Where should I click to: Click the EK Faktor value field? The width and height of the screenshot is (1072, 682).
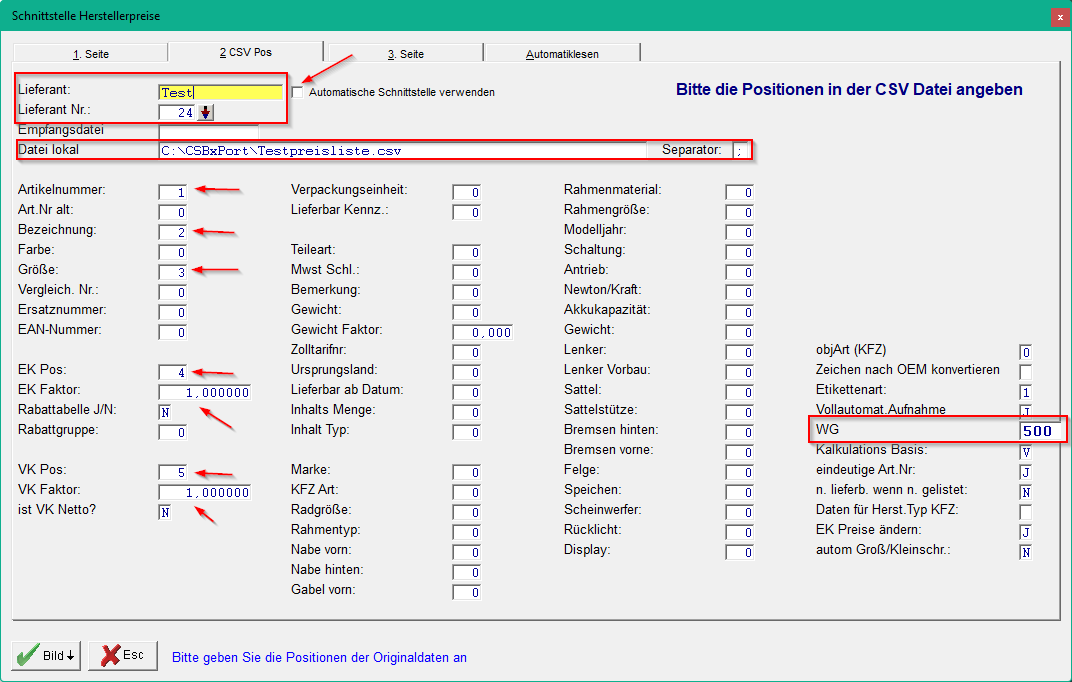[x=204, y=392]
